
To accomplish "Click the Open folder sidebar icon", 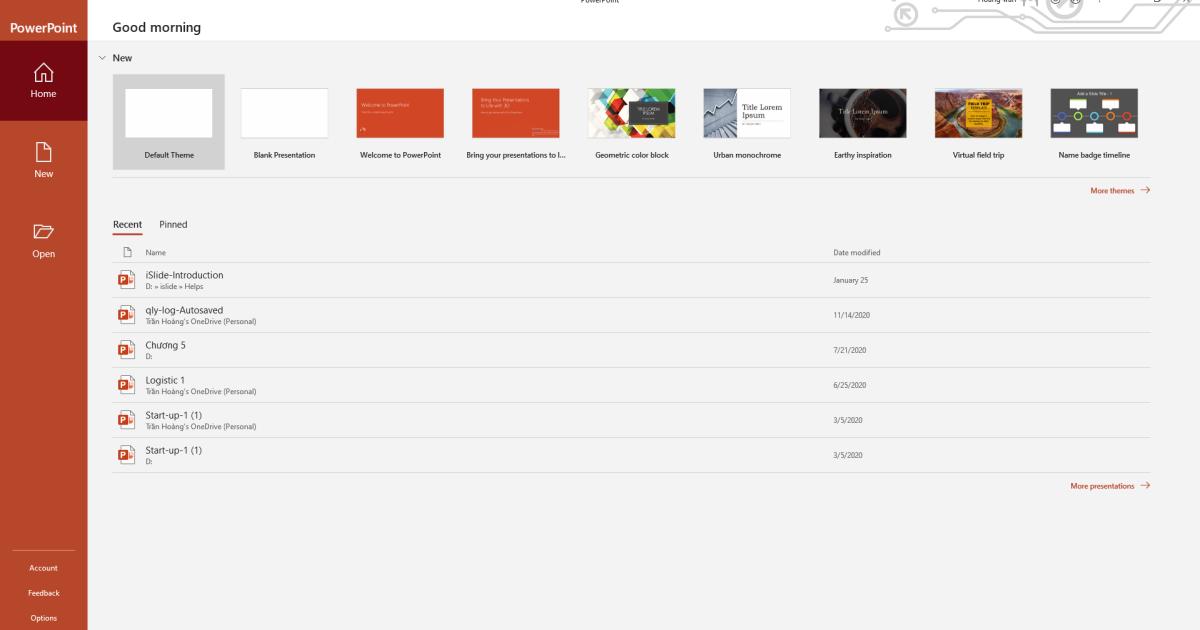I will point(43,232).
